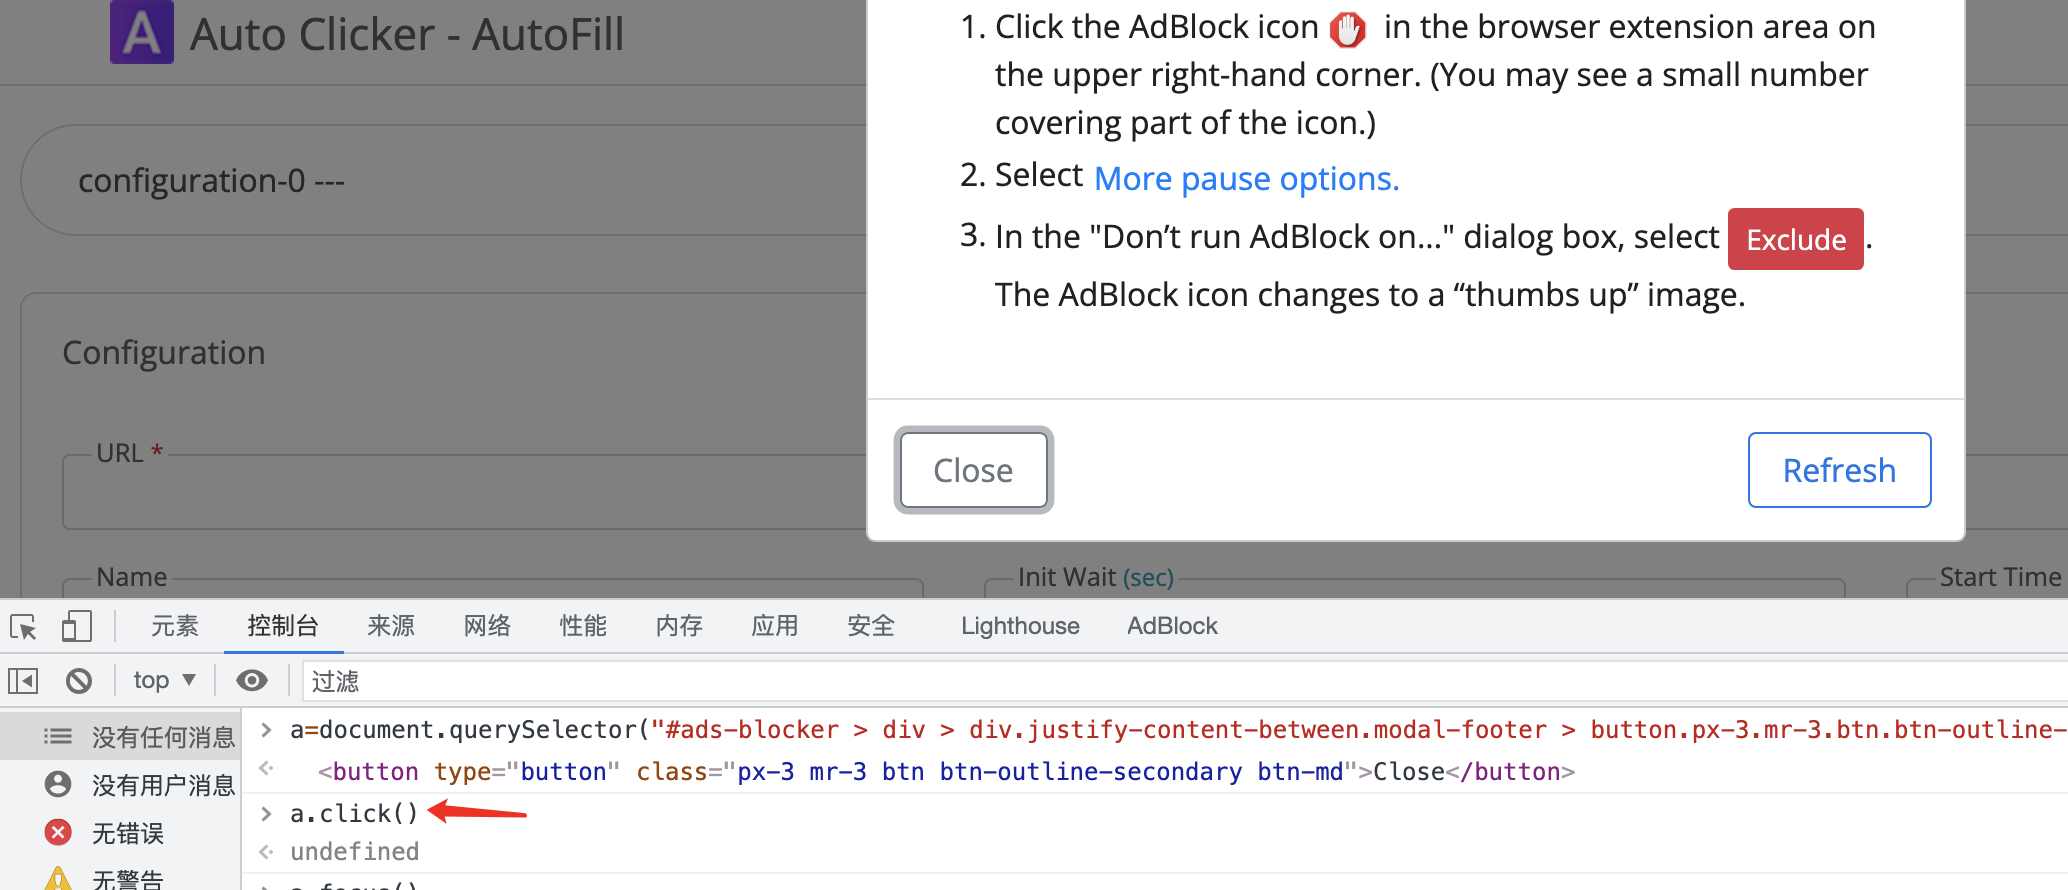The image size is (2068, 890).
Task: Focus the console 过滤 filter field
Action: [1184, 681]
